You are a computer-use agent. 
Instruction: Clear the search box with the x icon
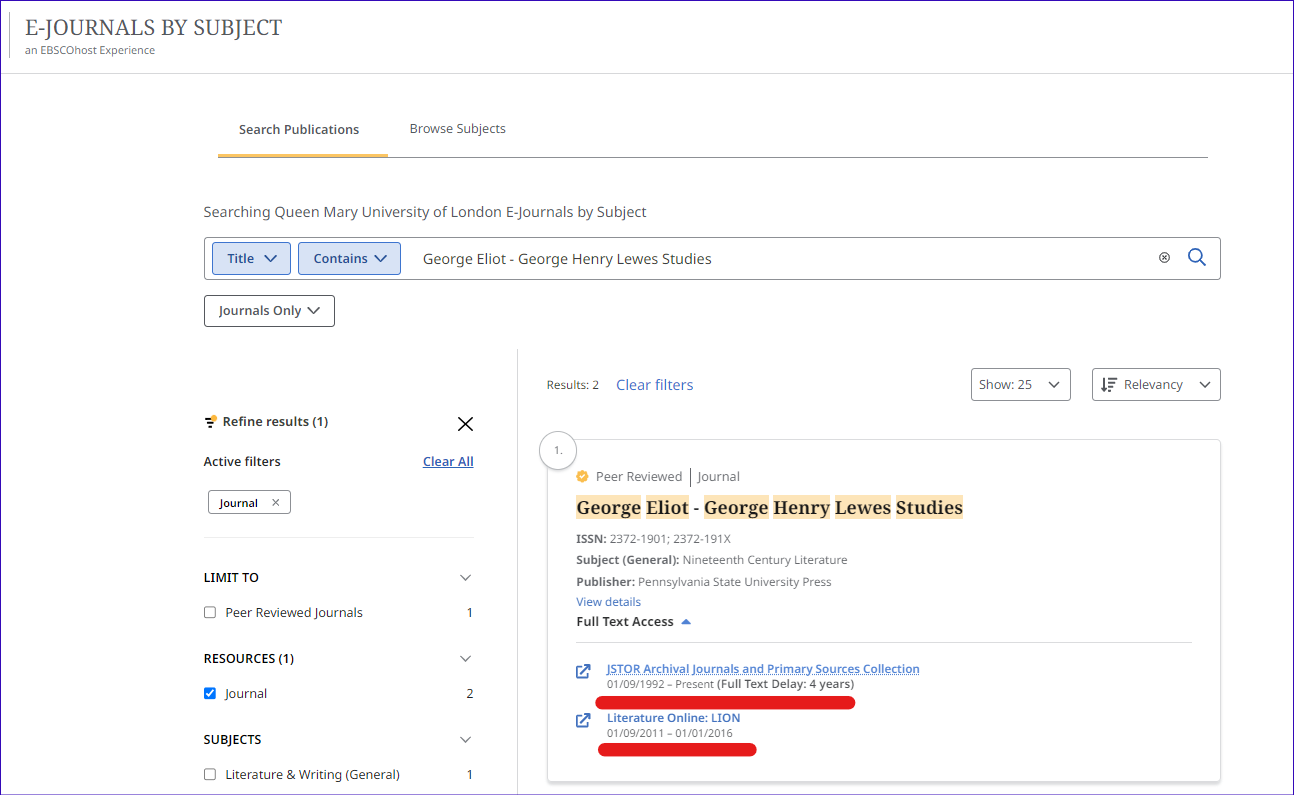tap(1164, 258)
